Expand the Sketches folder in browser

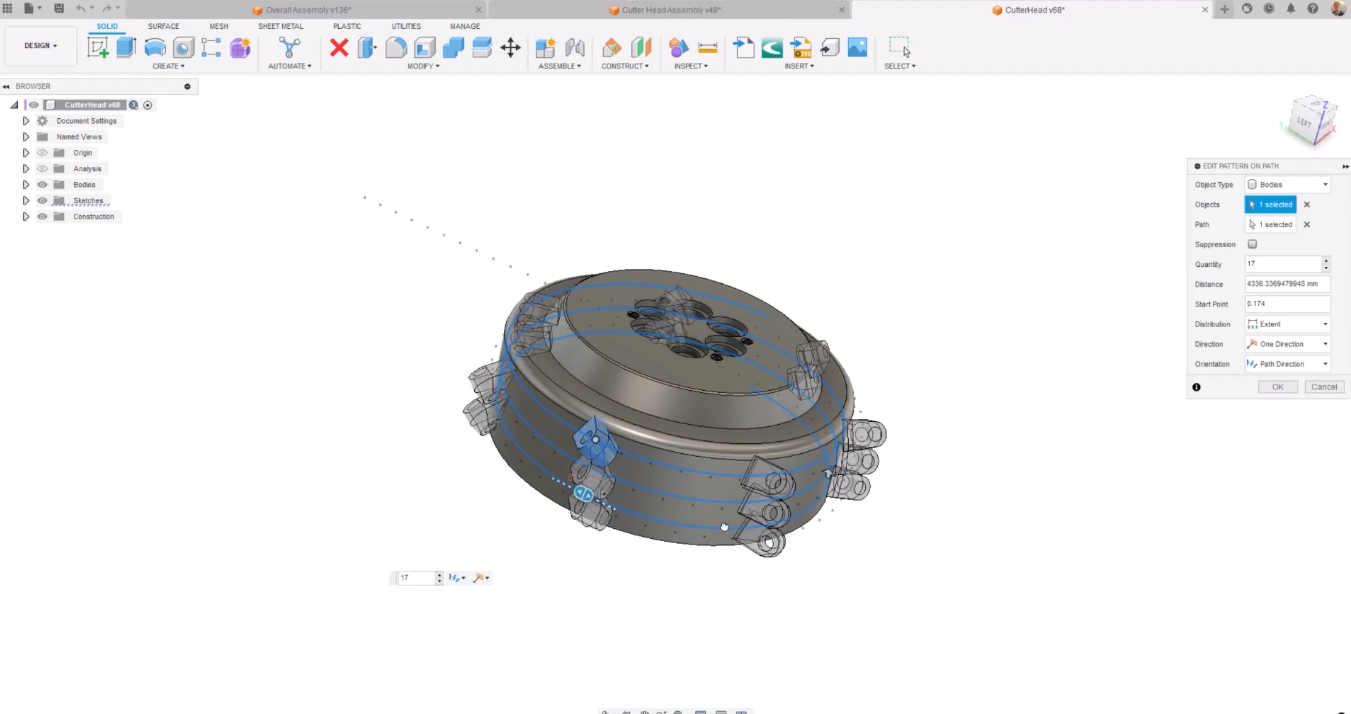point(26,201)
